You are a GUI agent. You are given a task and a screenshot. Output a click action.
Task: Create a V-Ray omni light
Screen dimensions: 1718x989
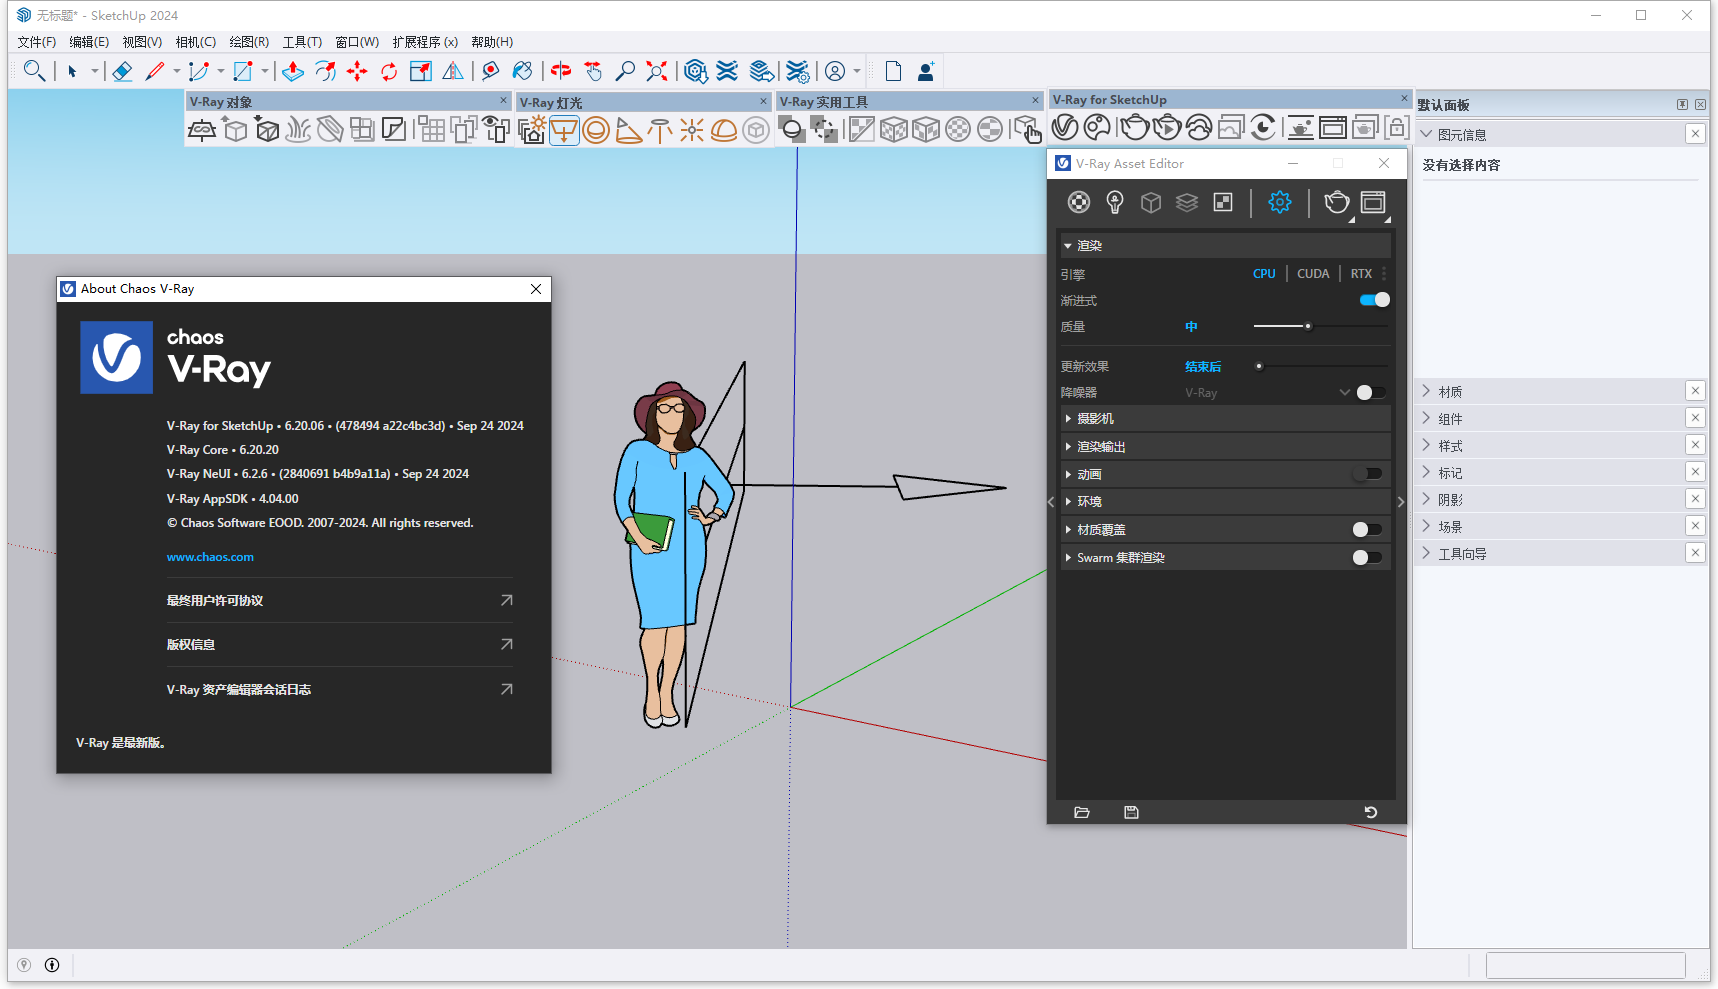pyautogui.click(x=692, y=130)
